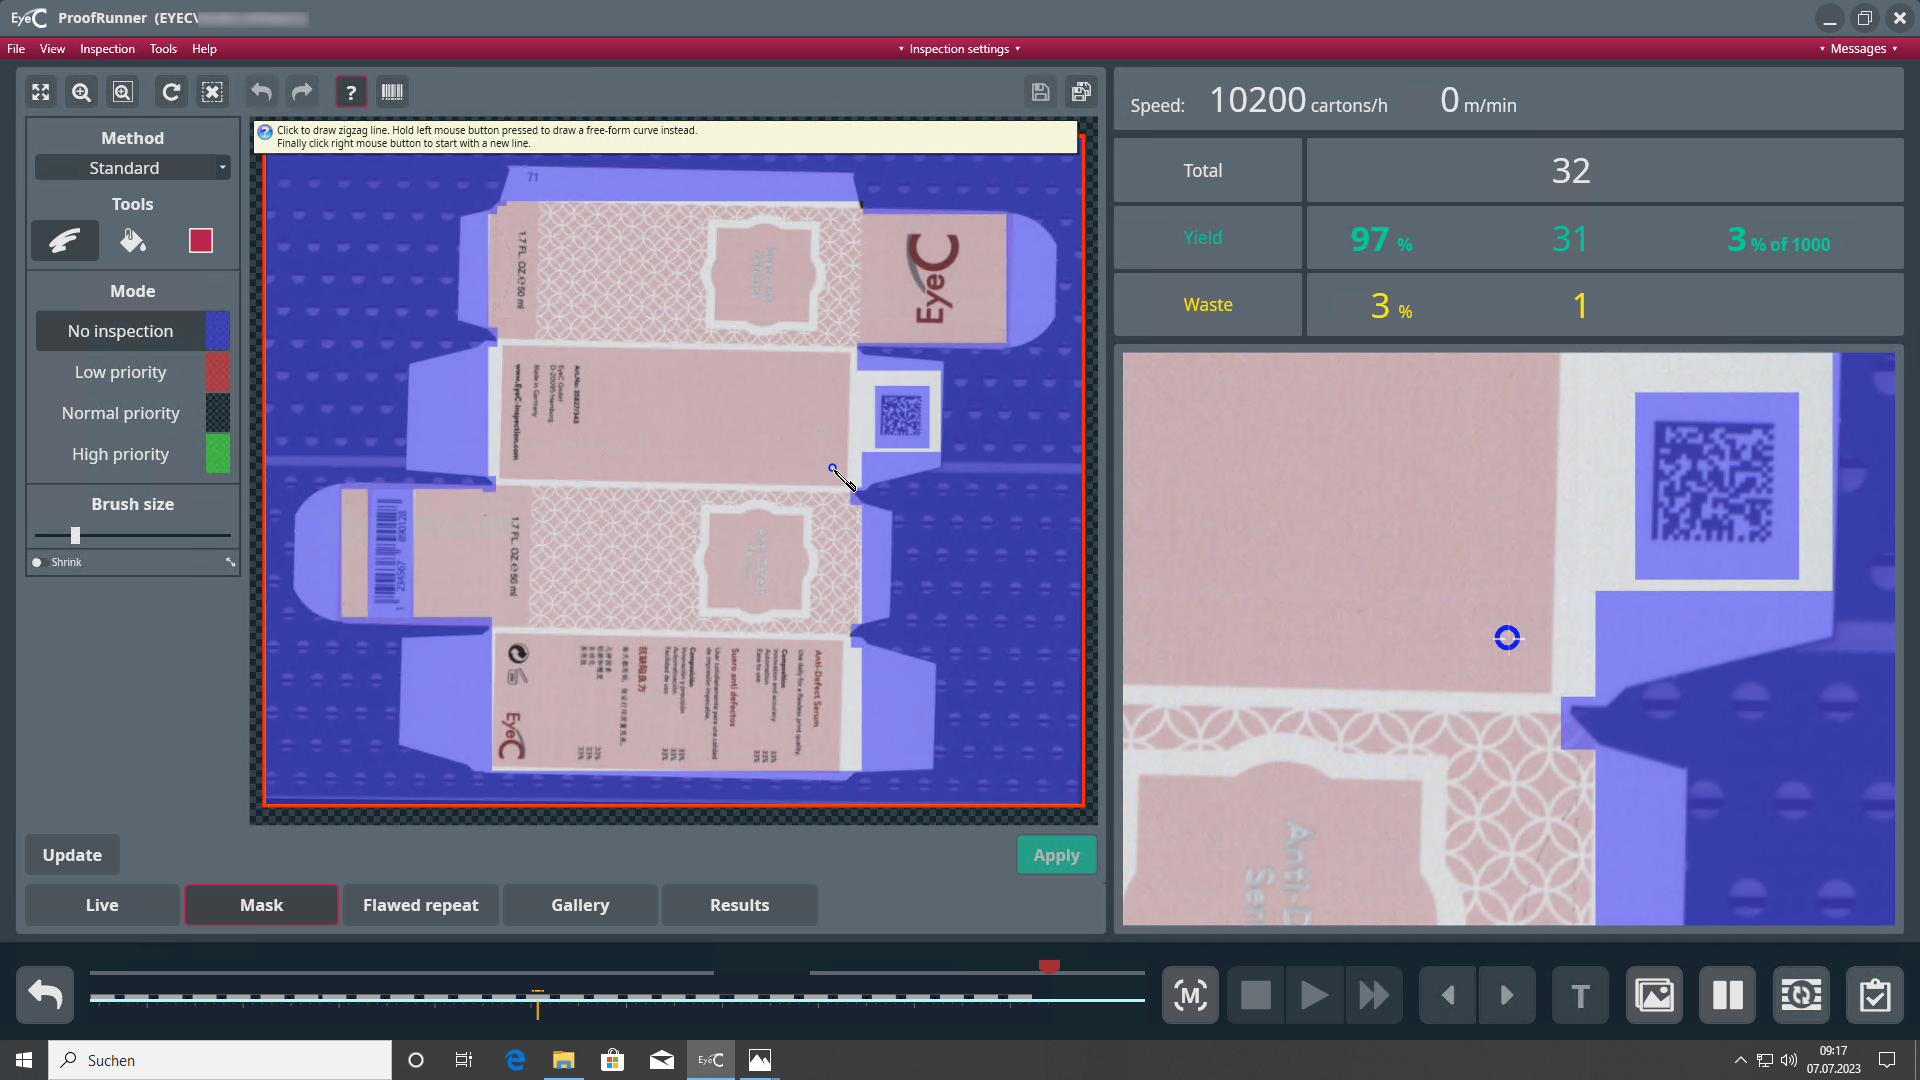
Task: Switch to the Flawed repeat tab
Action: [x=420, y=905]
